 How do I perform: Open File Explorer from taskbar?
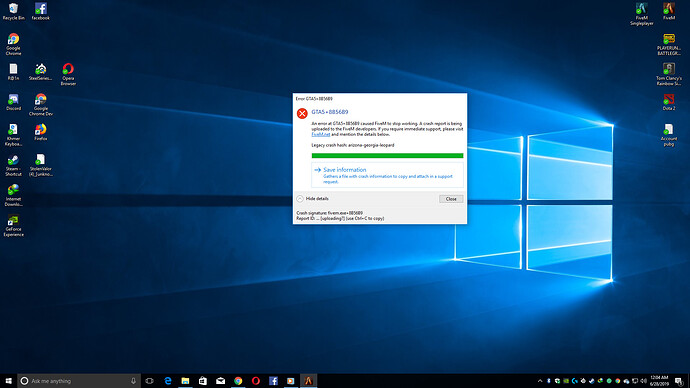(185, 381)
